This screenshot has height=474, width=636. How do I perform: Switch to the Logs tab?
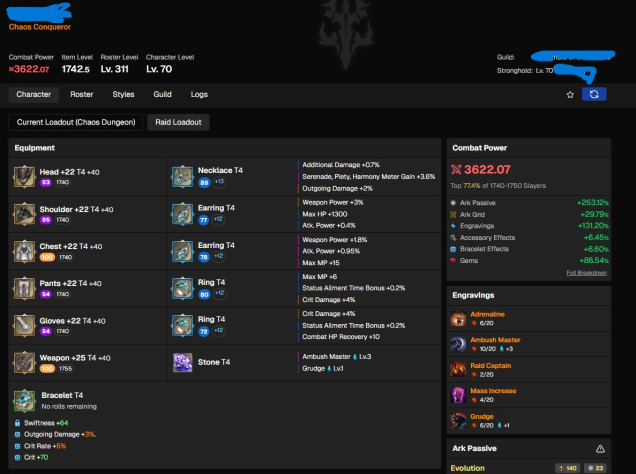click(x=199, y=94)
